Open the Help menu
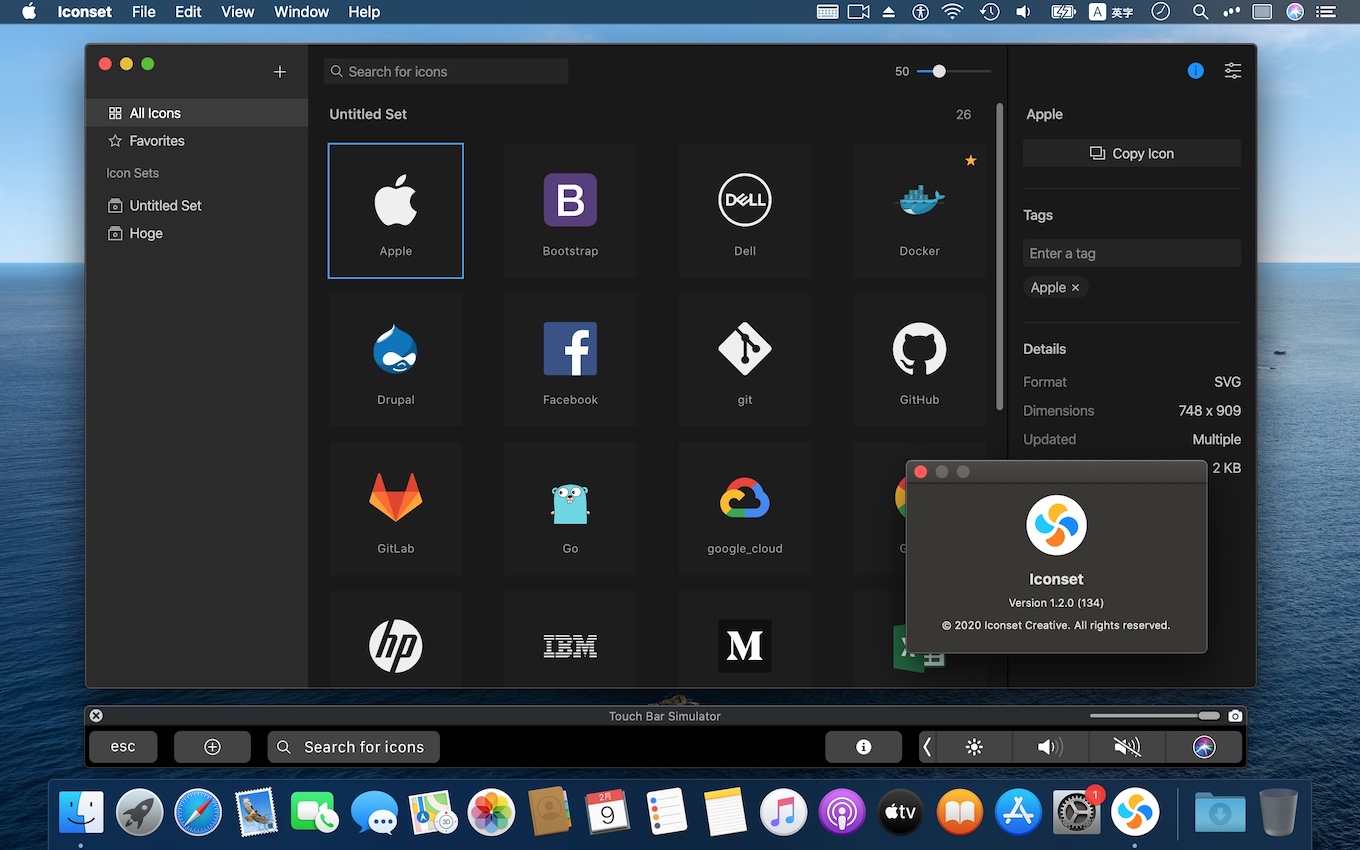The image size is (1360, 850). tap(364, 12)
